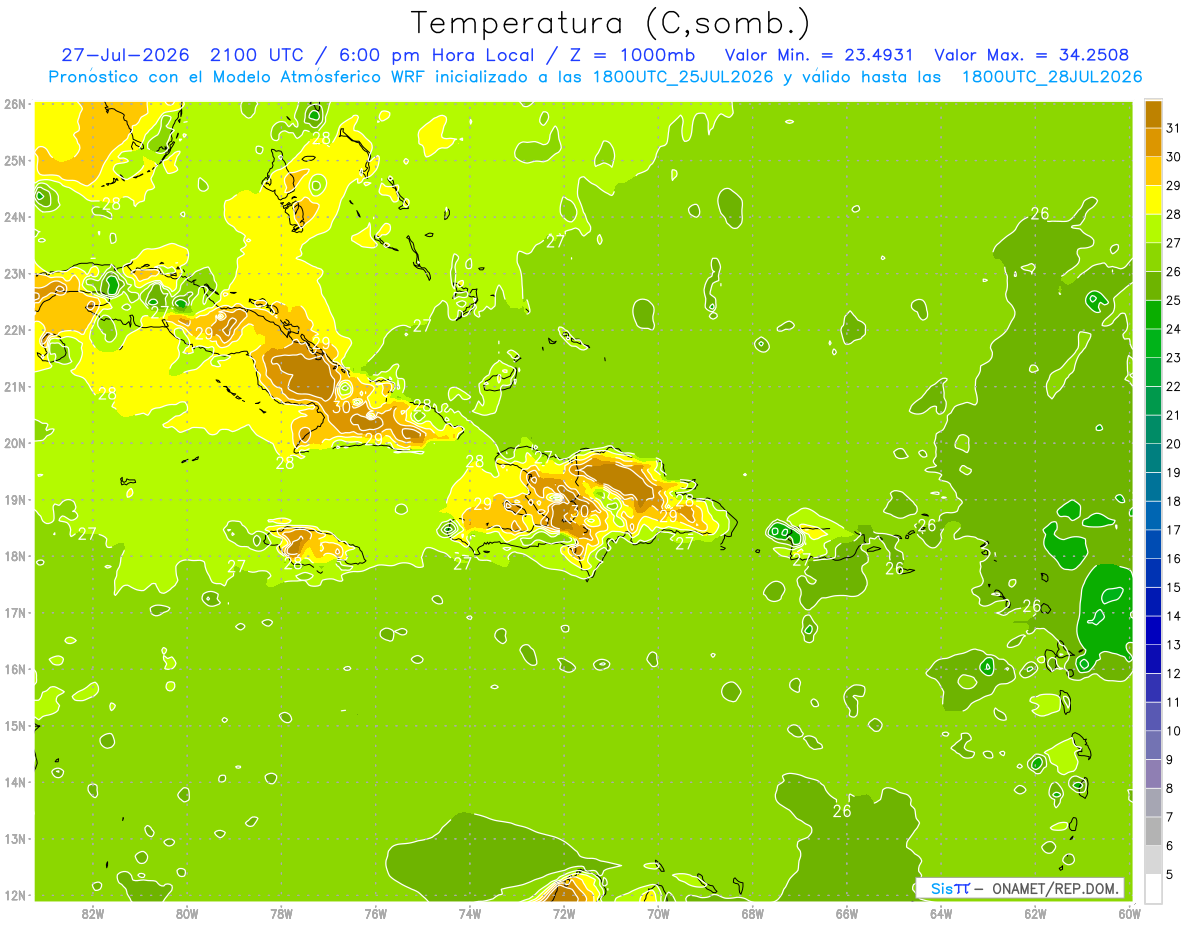Click the 64W longitude axis label
1200x927 pixels.
pos(941,913)
